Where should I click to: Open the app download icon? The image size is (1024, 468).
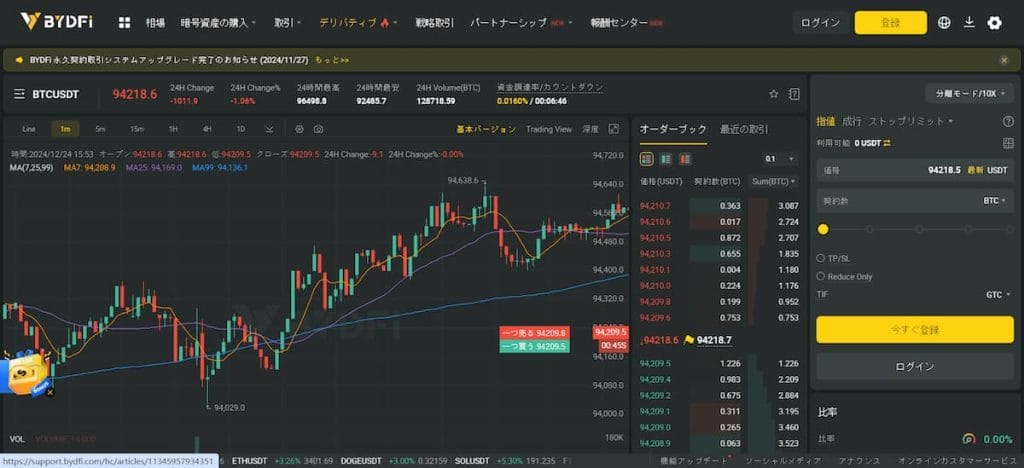(x=969, y=23)
